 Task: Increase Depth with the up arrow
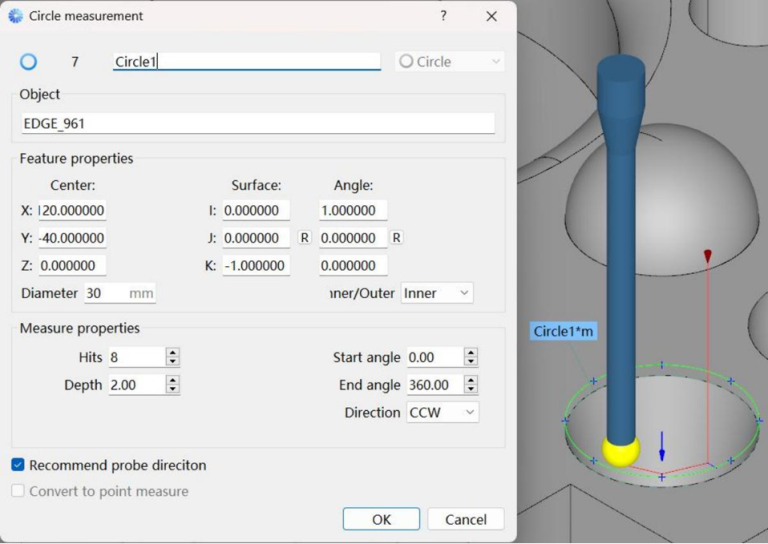point(172,380)
